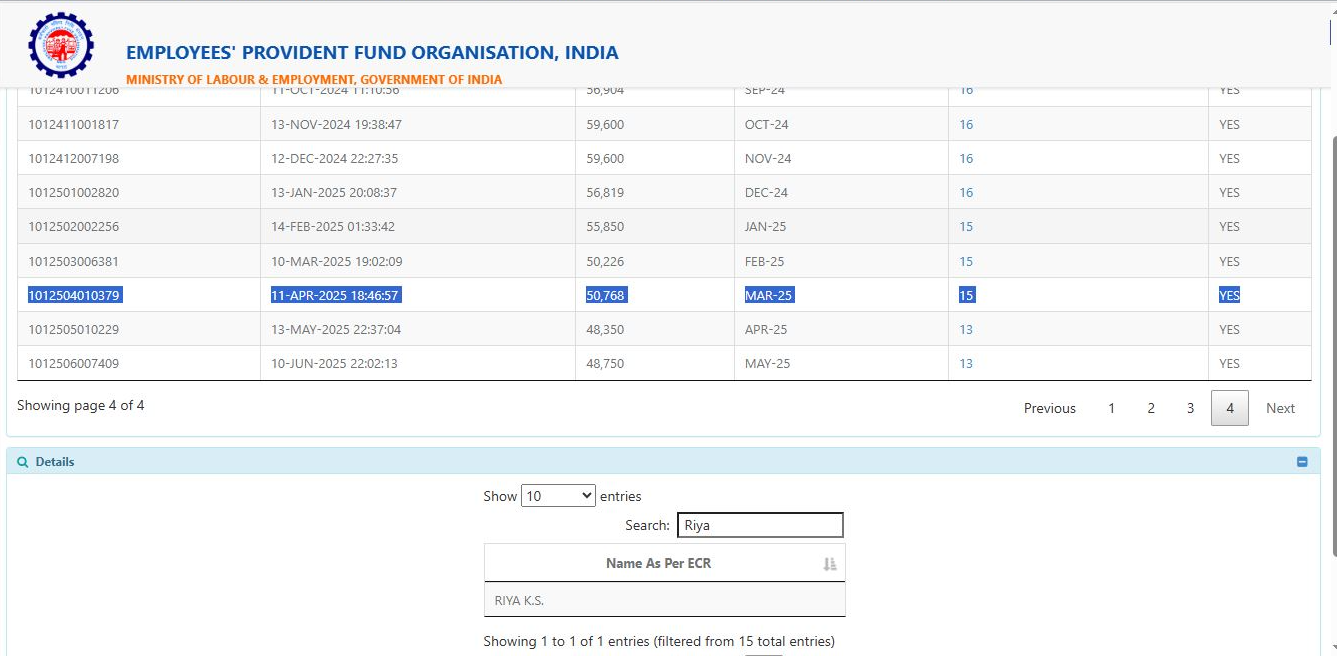Open member count 15 link for MAR-25
The height and width of the screenshot is (656, 1337).
coord(966,296)
